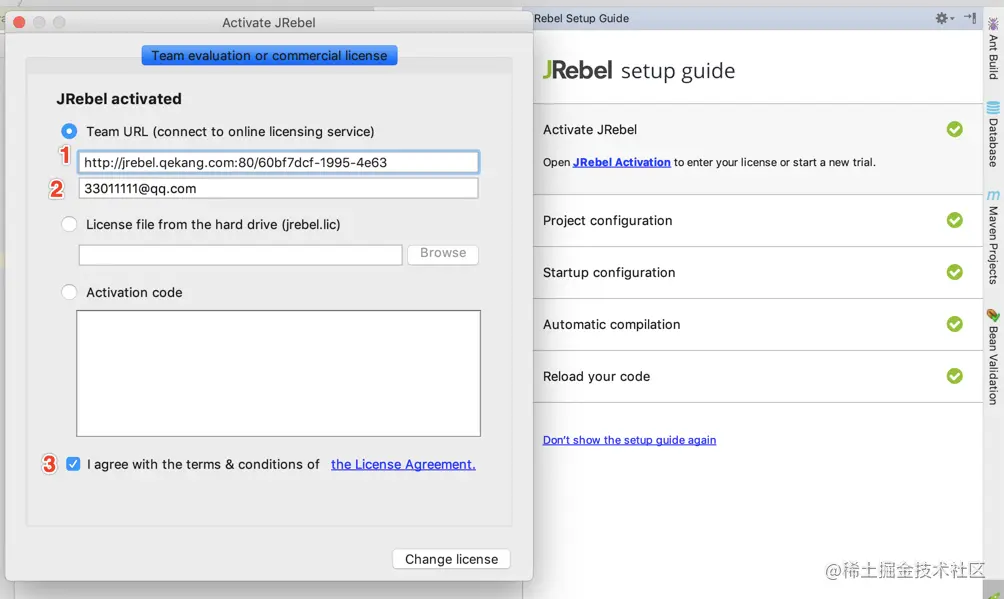Click into the Team URL text field
The height and width of the screenshot is (599, 1004).
[x=278, y=162]
